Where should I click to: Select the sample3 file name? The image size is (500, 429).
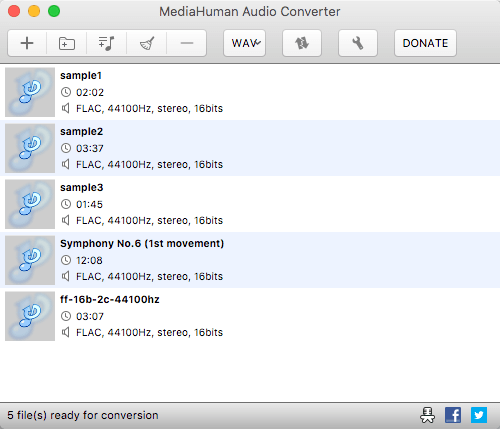[x=81, y=188]
